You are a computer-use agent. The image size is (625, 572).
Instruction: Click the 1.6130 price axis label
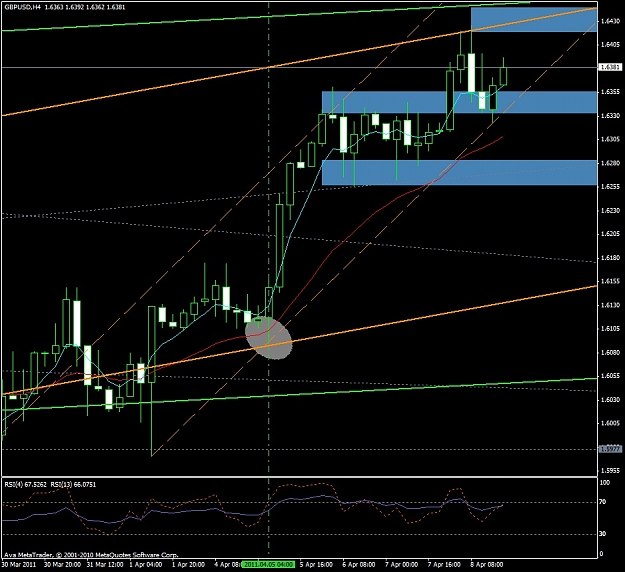pyautogui.click(x=610, y=305)
